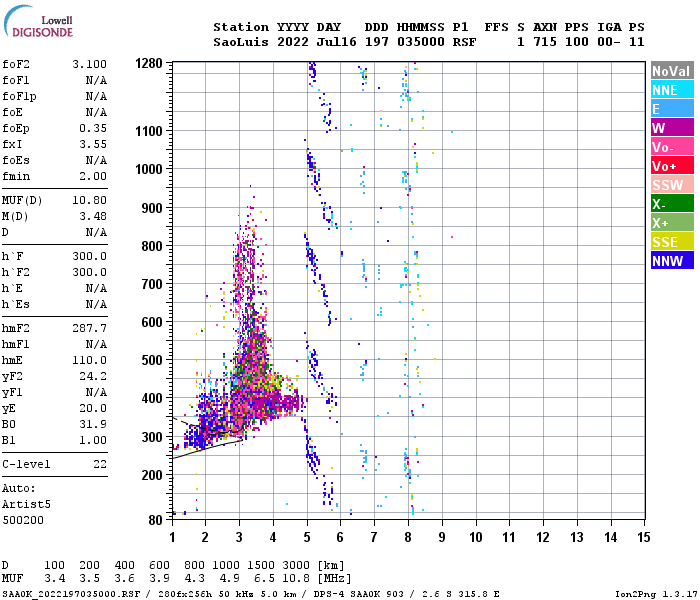Click the 1000 km height axis label
700x600 pixels.
pos(149,169)
